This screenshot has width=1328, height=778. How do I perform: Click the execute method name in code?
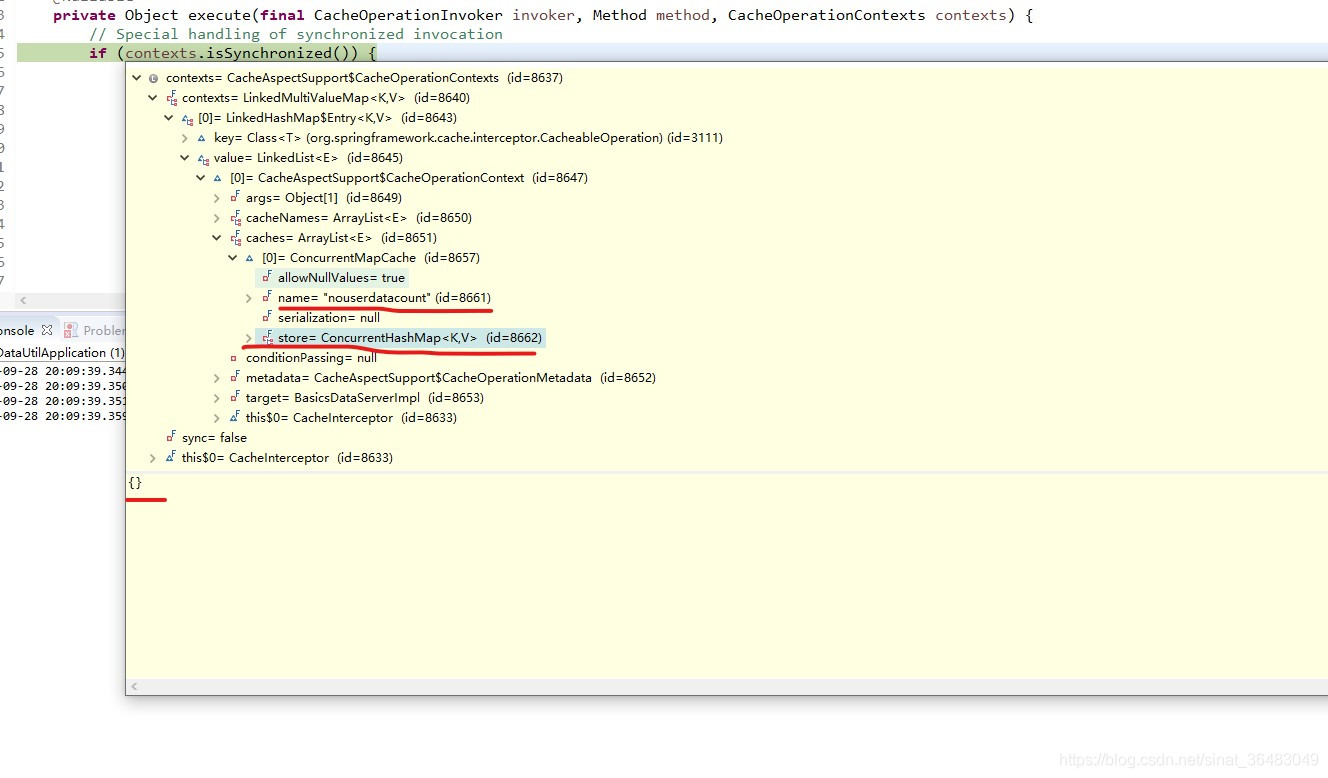click(x=220, y=15)
